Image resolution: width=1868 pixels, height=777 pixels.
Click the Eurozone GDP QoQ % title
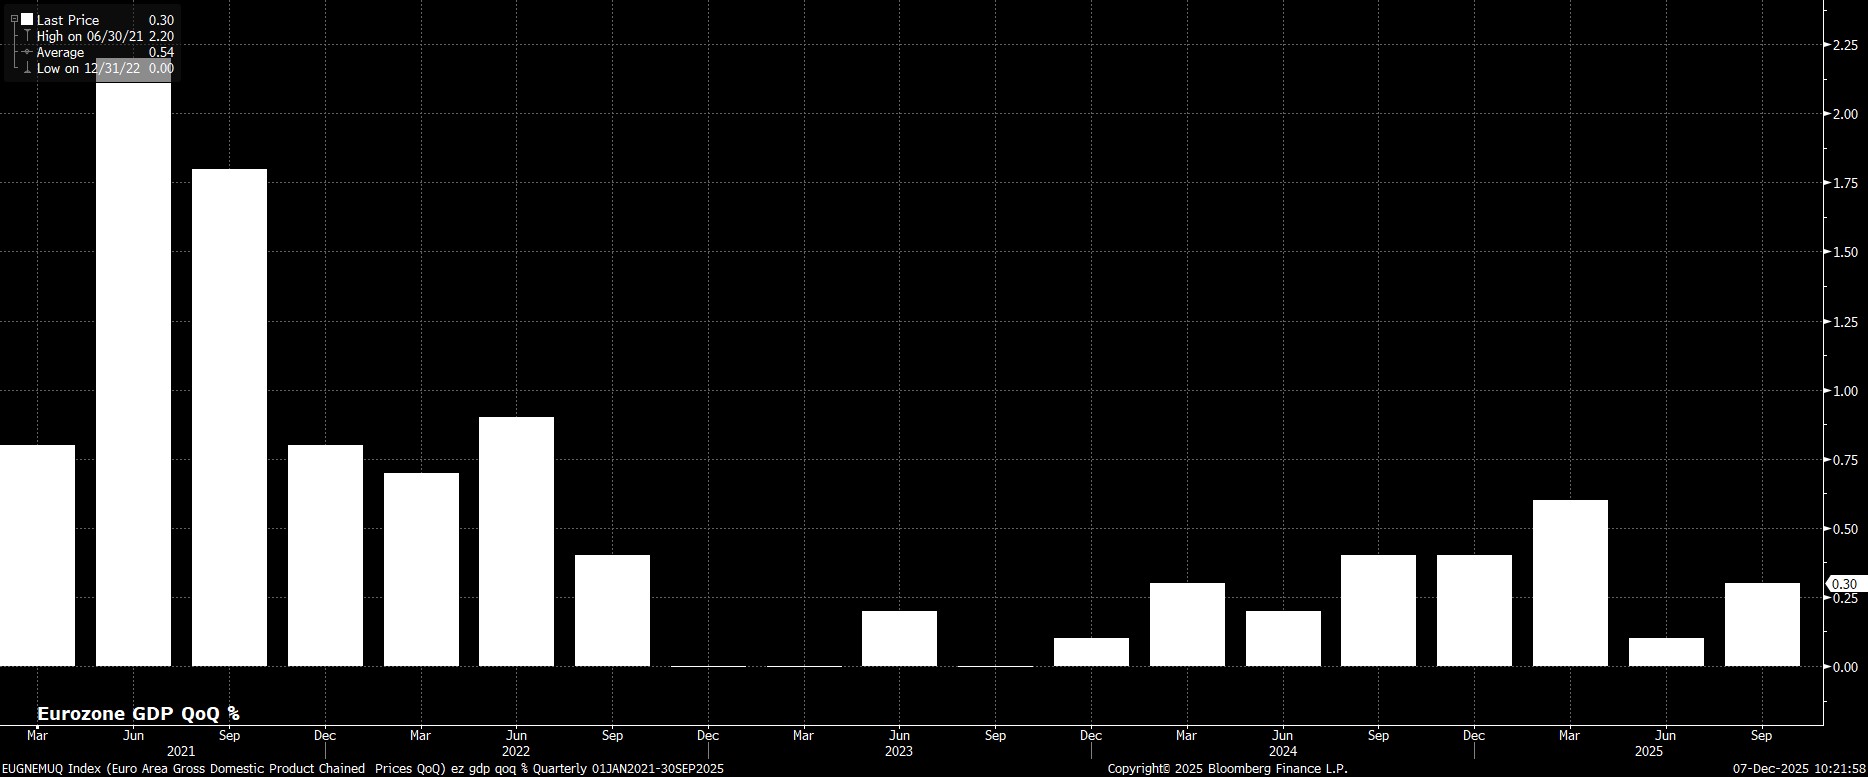138,713
